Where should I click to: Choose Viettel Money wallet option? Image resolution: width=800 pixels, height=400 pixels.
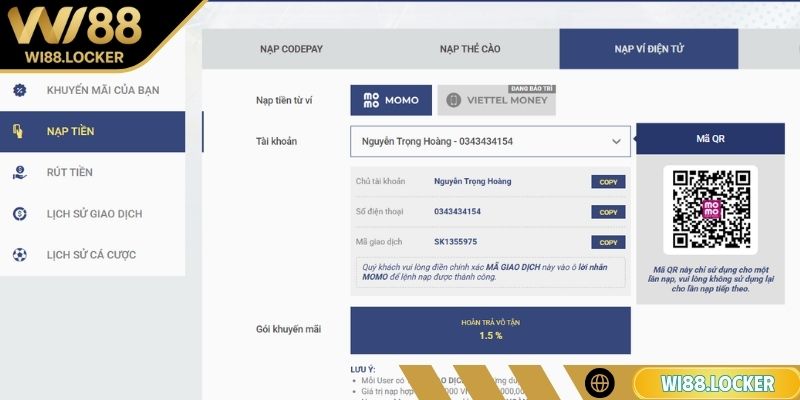496,100
